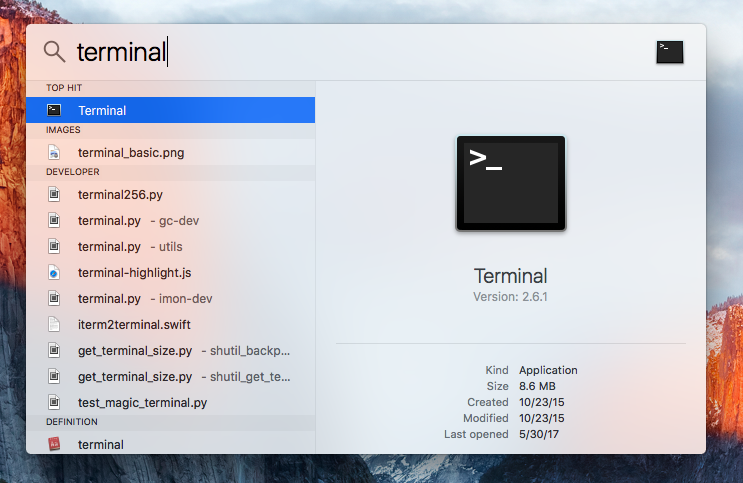This screenshot has width=743, height=483.
Task: Open test_magic_terminal.py result
Action: point(171,403)
